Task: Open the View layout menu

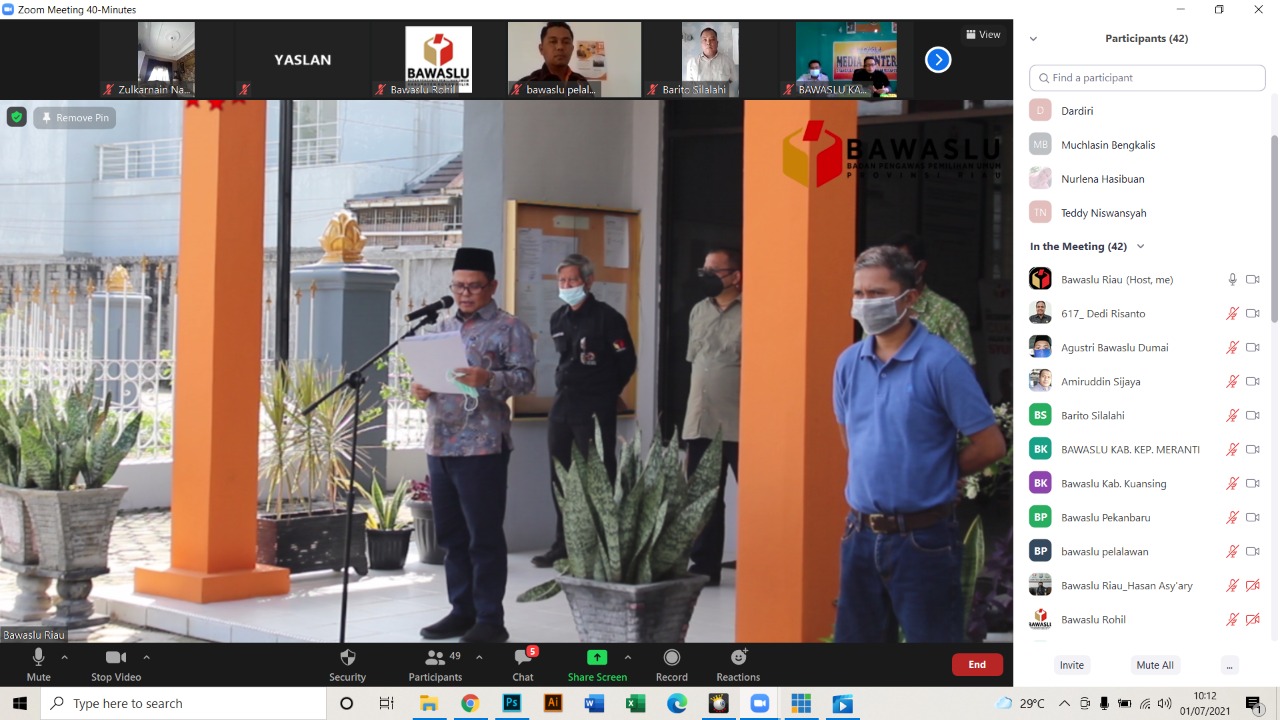Action: pos(983,35)
